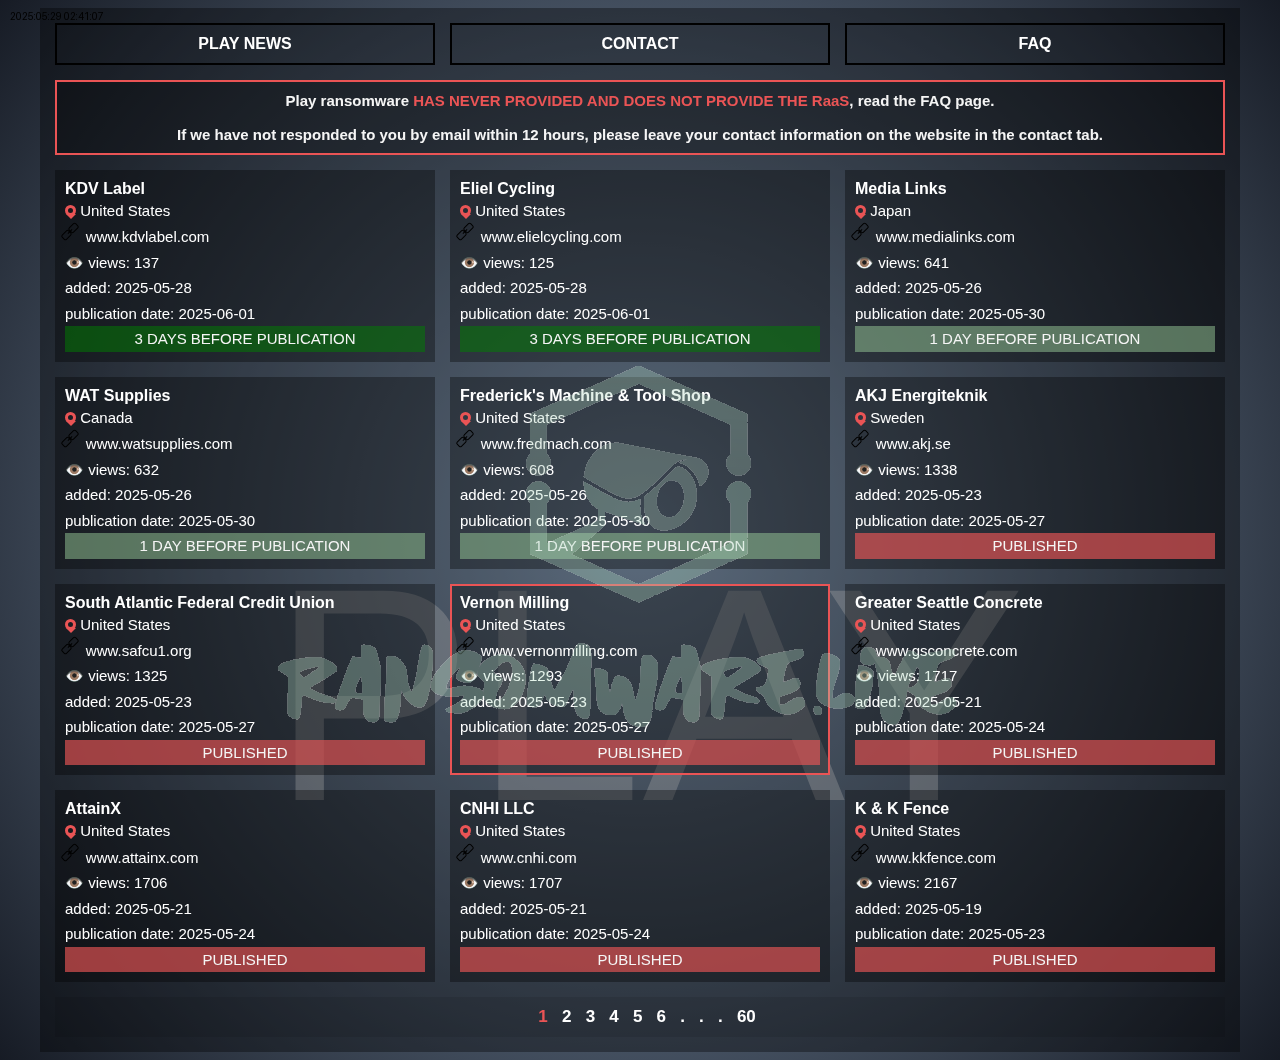The image size is (1280, 1060).
Task: Click location pin next to Japan
Action: (861, 212)
